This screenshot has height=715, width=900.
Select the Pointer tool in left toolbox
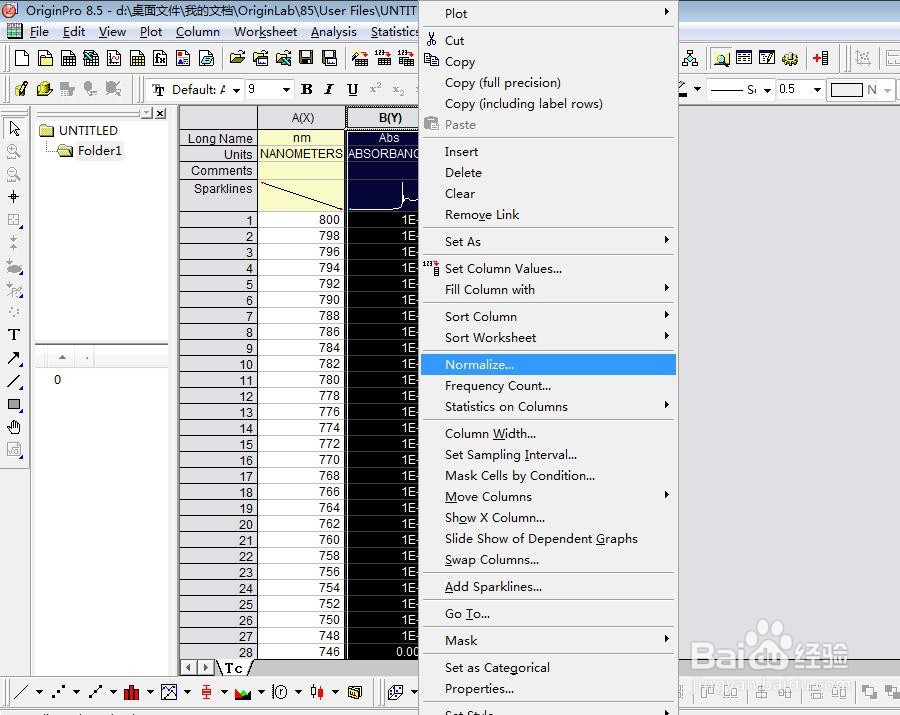click(14, 129)
